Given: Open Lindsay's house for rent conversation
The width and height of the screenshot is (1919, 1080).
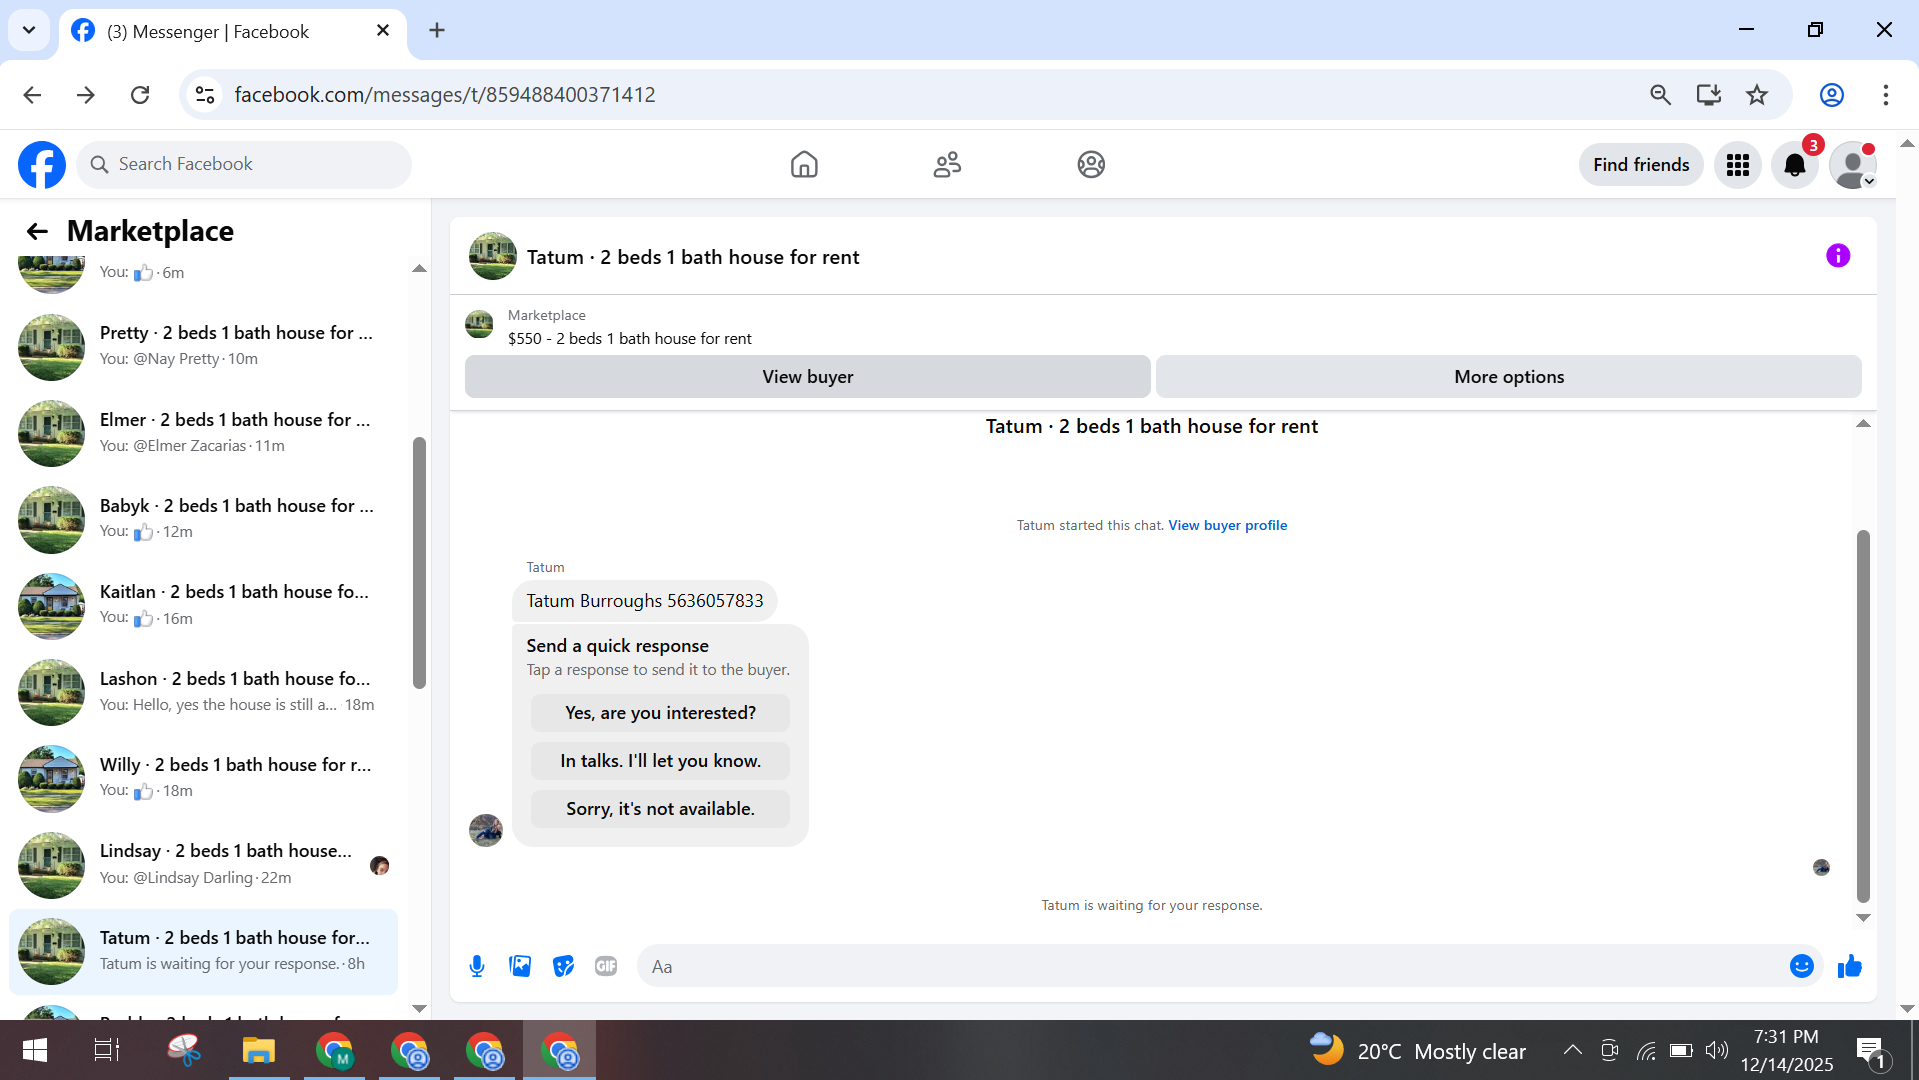Looking at the screenshot, I should coord(204,865).
